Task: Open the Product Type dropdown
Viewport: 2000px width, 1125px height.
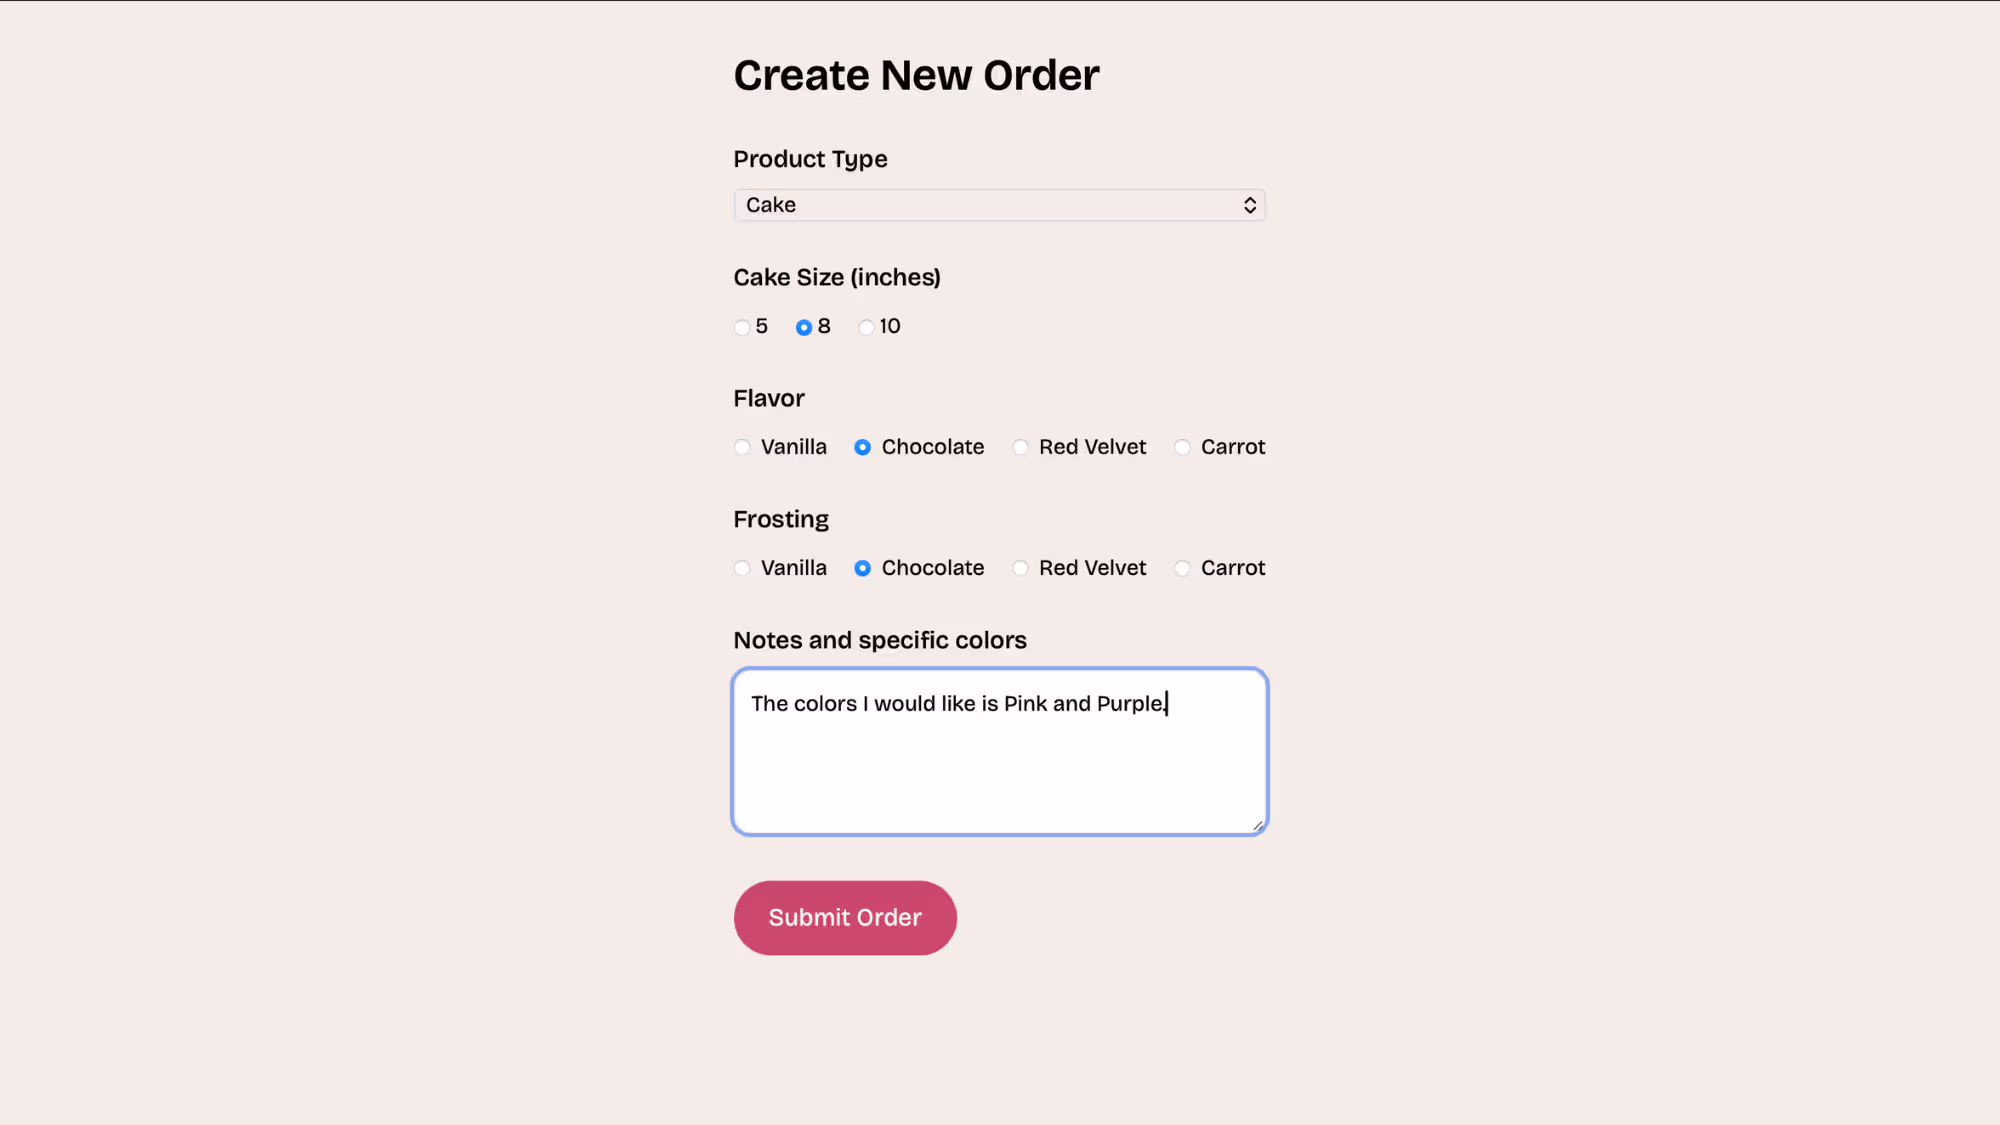Action: click(x=999, y=205)
